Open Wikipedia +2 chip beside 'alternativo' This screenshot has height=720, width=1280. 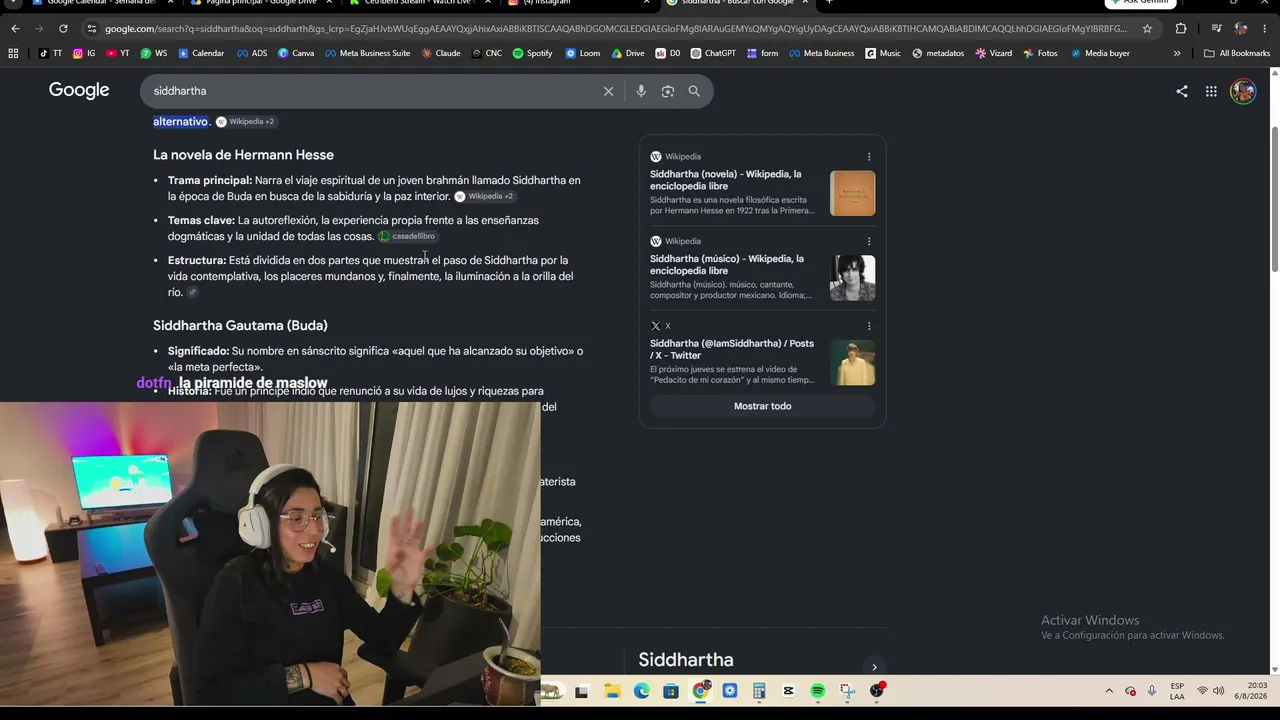tap(246, 122)
